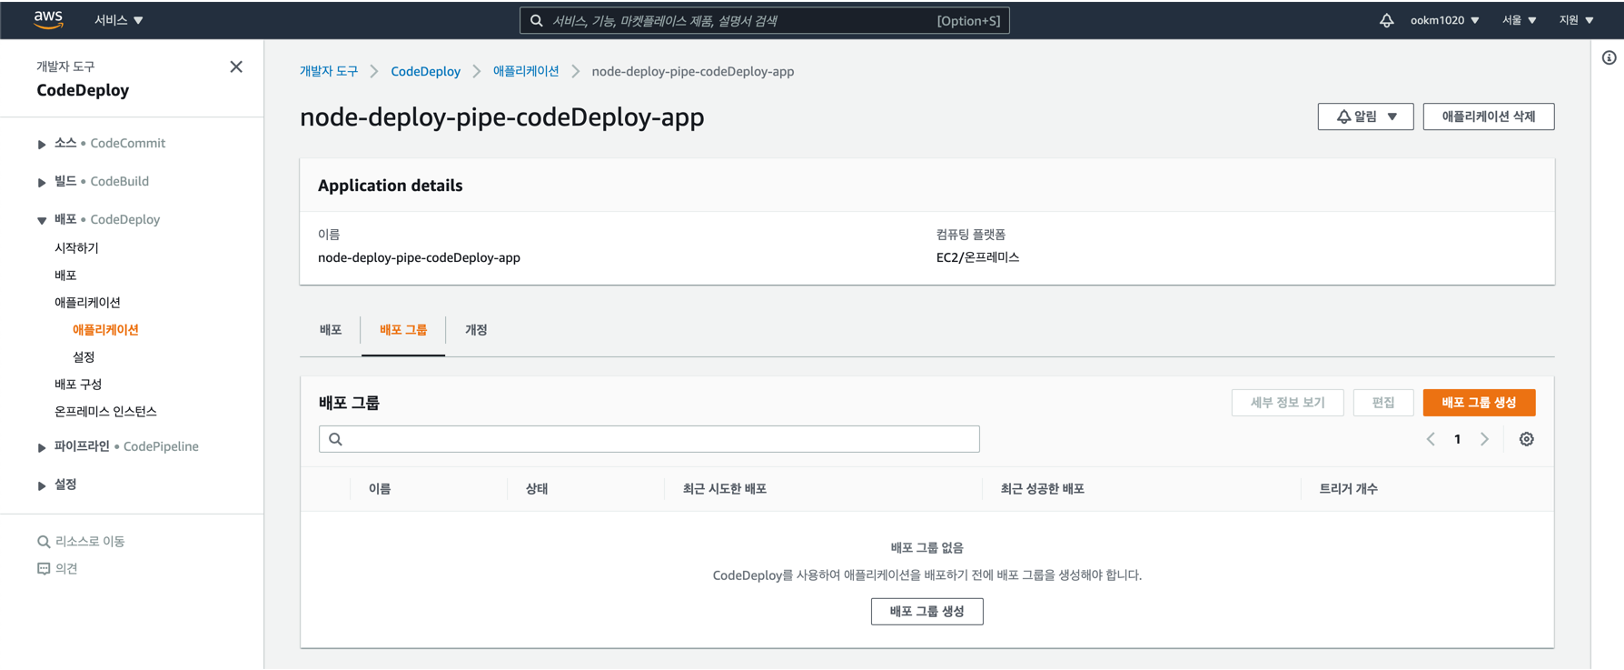Click the 세부 정보 보기 button

(1287, 402)
